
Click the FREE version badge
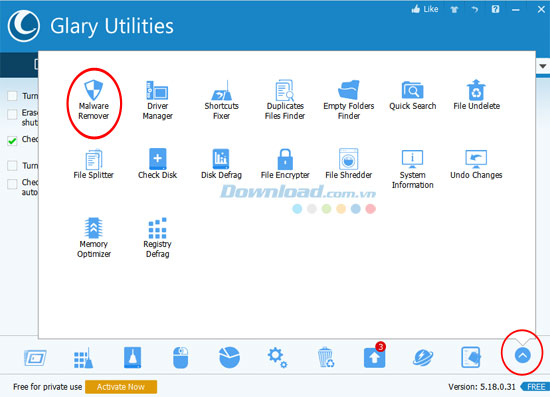[536, 387]
